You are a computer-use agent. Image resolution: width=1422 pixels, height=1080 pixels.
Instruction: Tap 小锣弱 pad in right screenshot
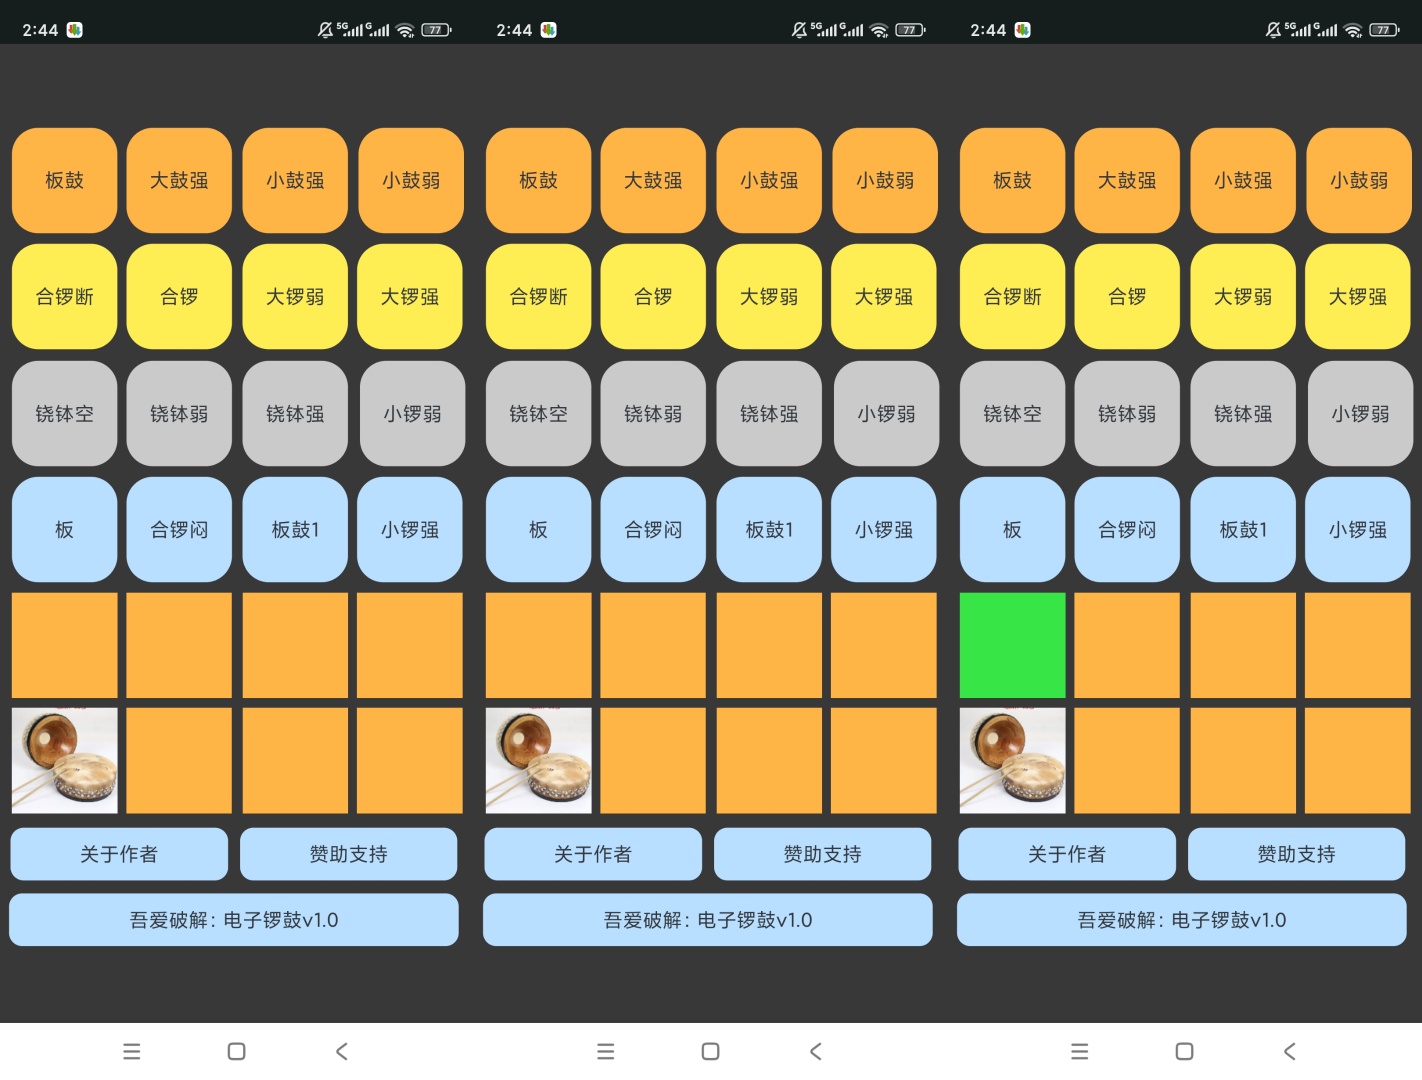point(1360,413)
